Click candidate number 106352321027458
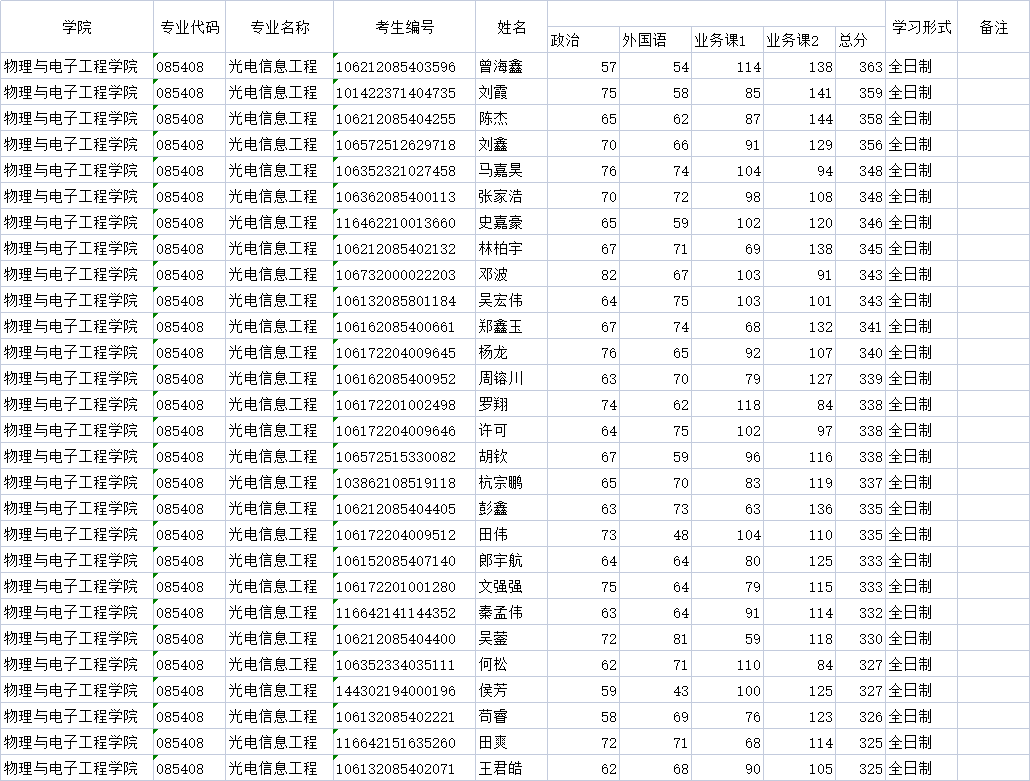 404,170
